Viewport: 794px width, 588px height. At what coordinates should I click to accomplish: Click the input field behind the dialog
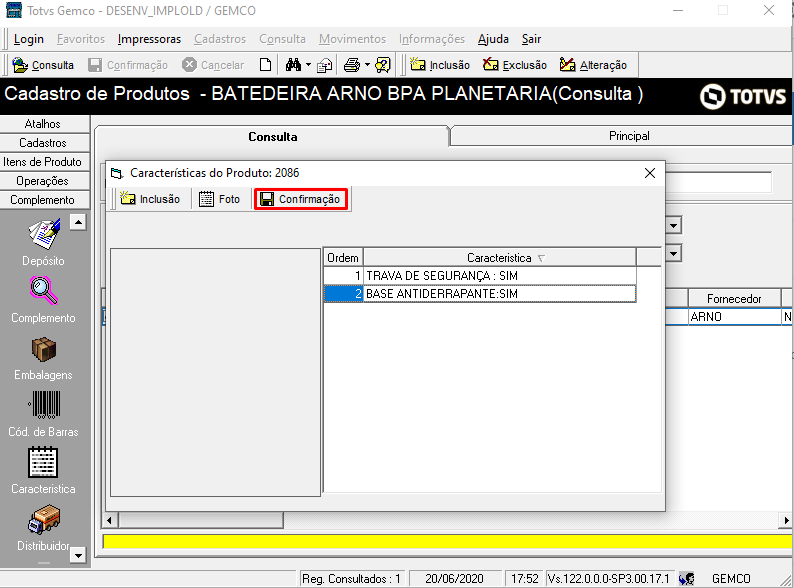tap(719, 182)
